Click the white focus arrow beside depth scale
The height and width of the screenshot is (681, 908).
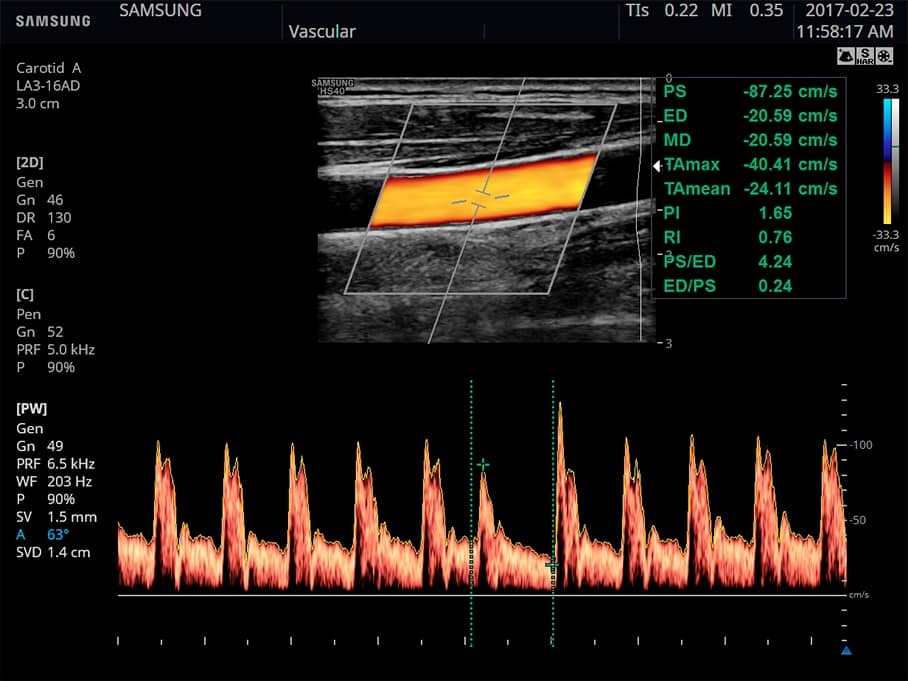click(x=657, y=165)
